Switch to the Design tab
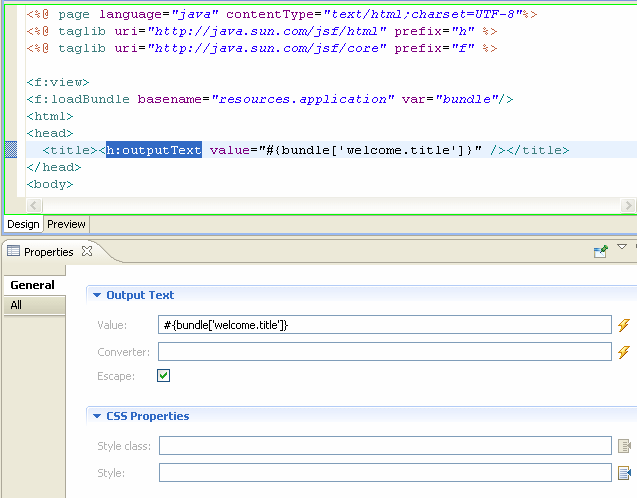This screenshot has height=498, width=637. tap(23, 224)
